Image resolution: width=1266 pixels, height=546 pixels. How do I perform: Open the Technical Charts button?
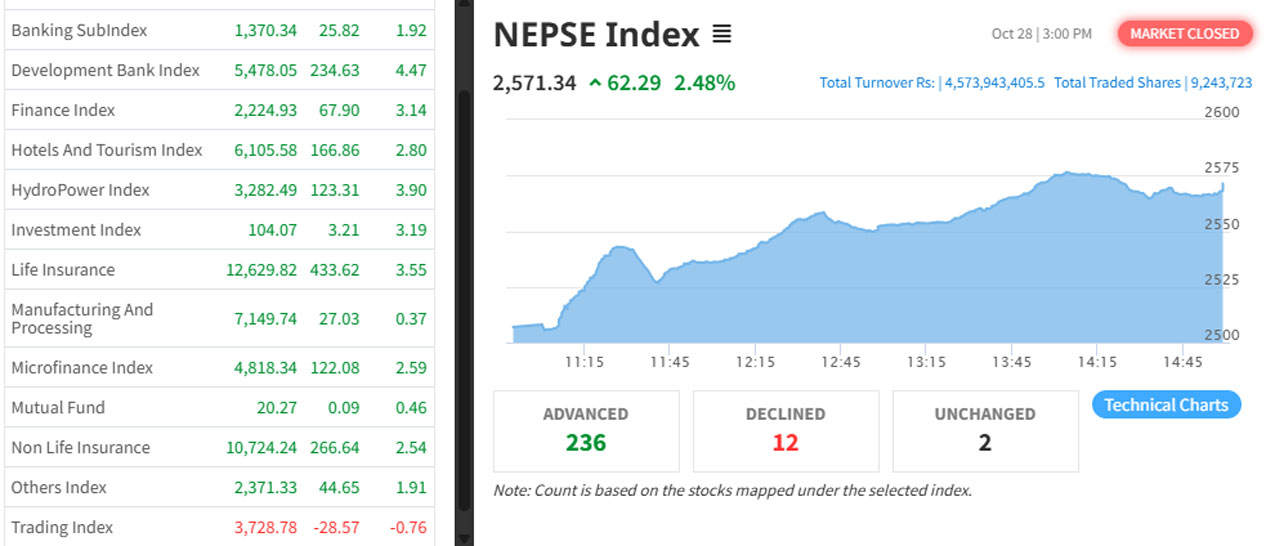(1166, 405)
